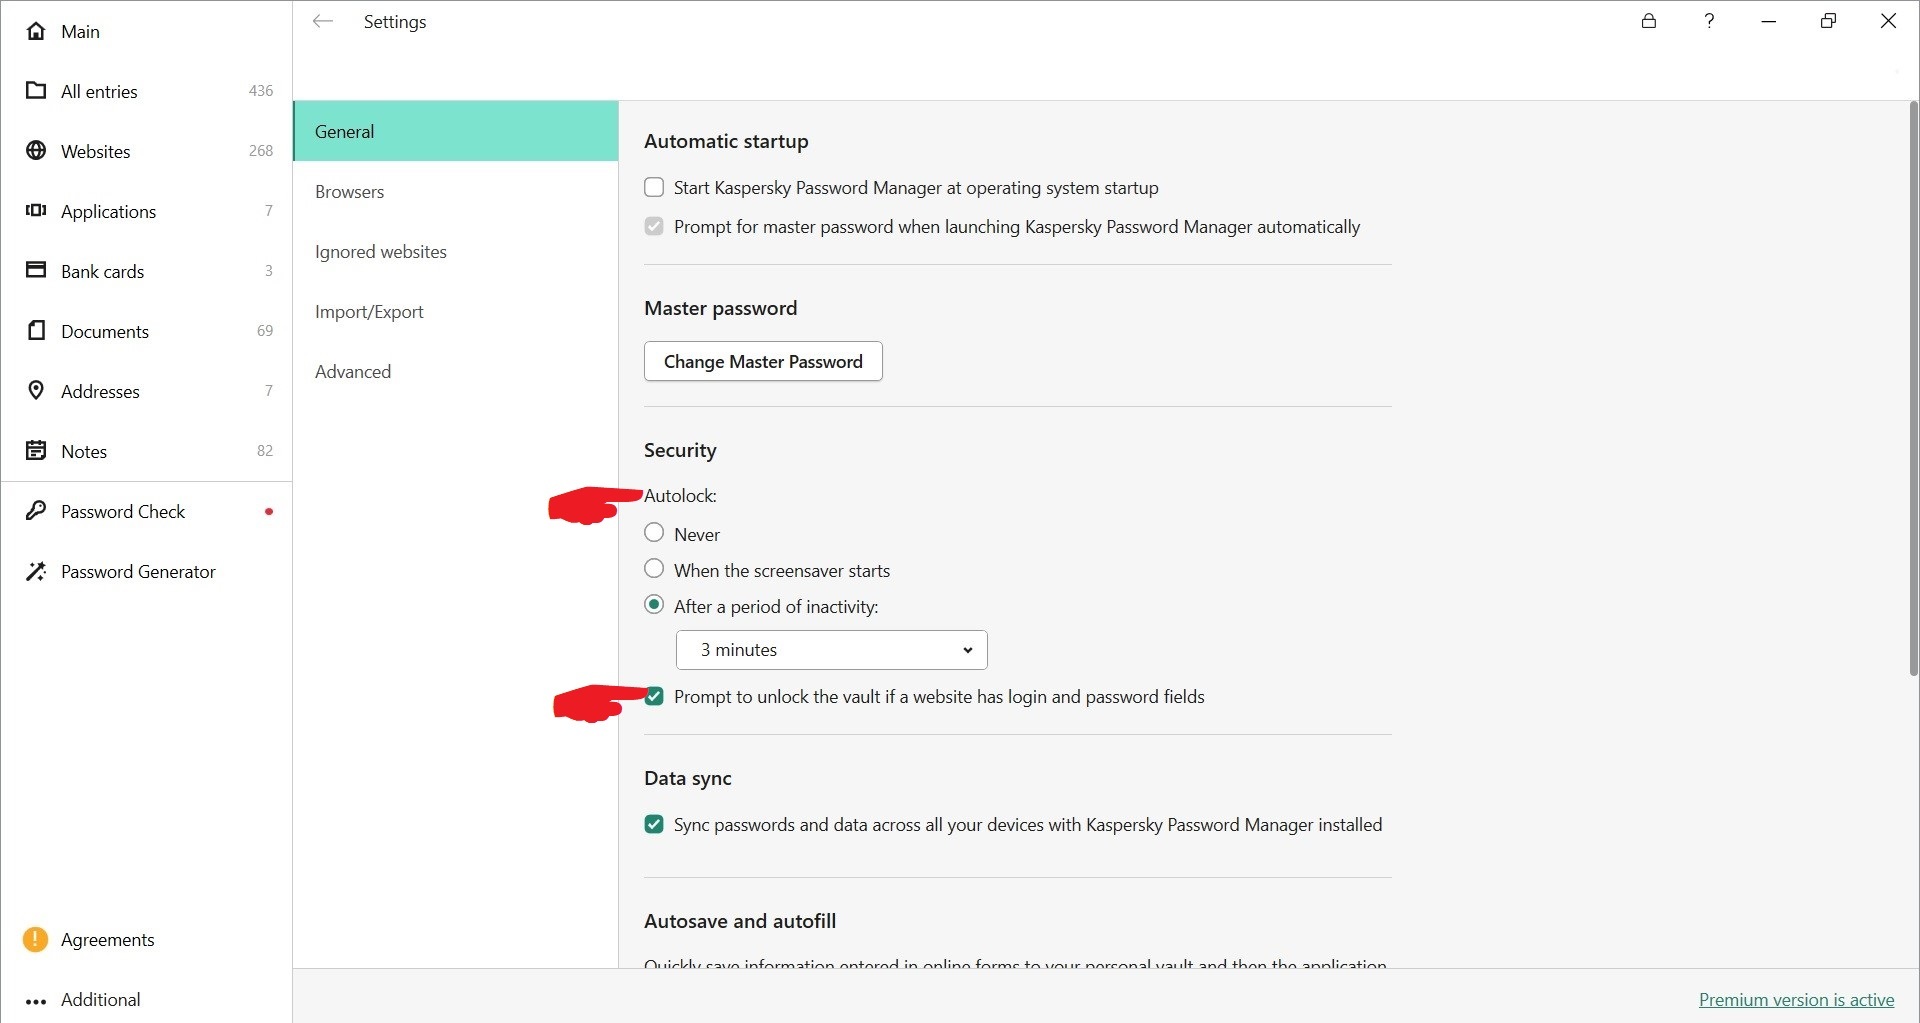Click the 268 count beside Websites

(261, 151)
